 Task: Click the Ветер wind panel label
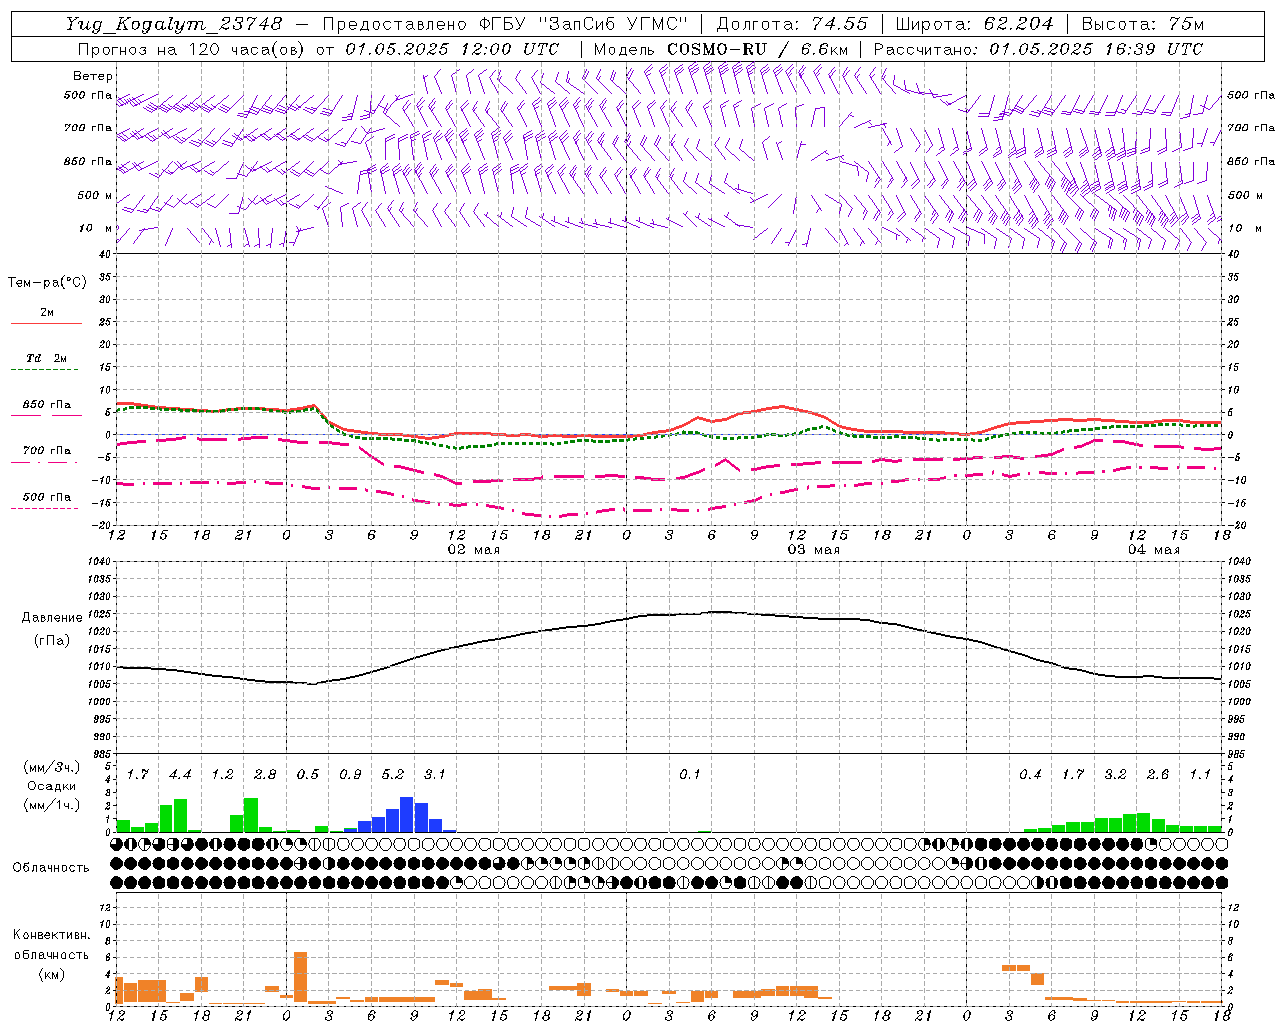[93, 76]
